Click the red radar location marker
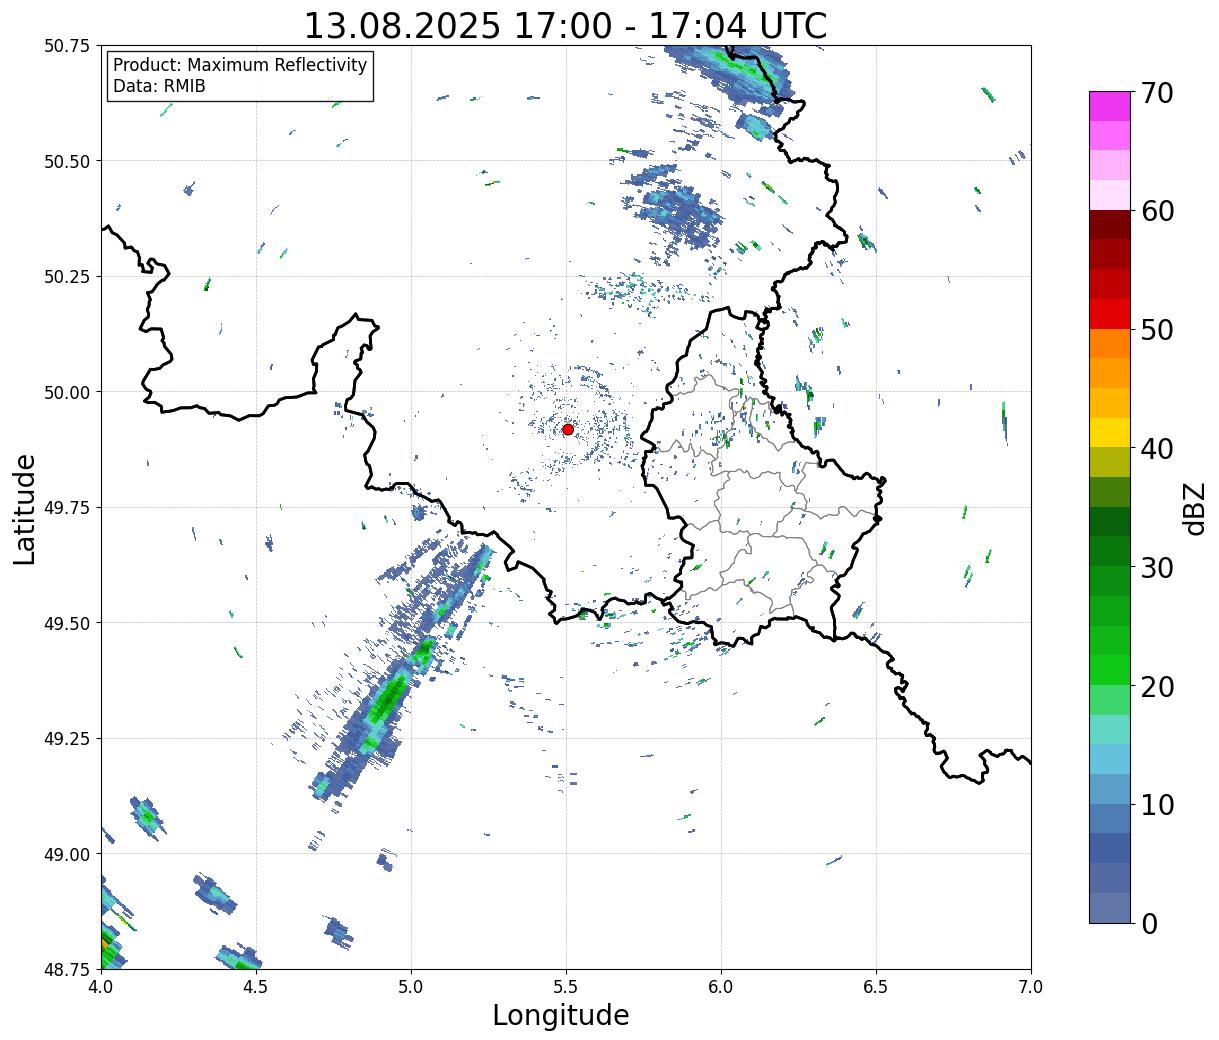The image size is (1219, 1040). point(568,429)
